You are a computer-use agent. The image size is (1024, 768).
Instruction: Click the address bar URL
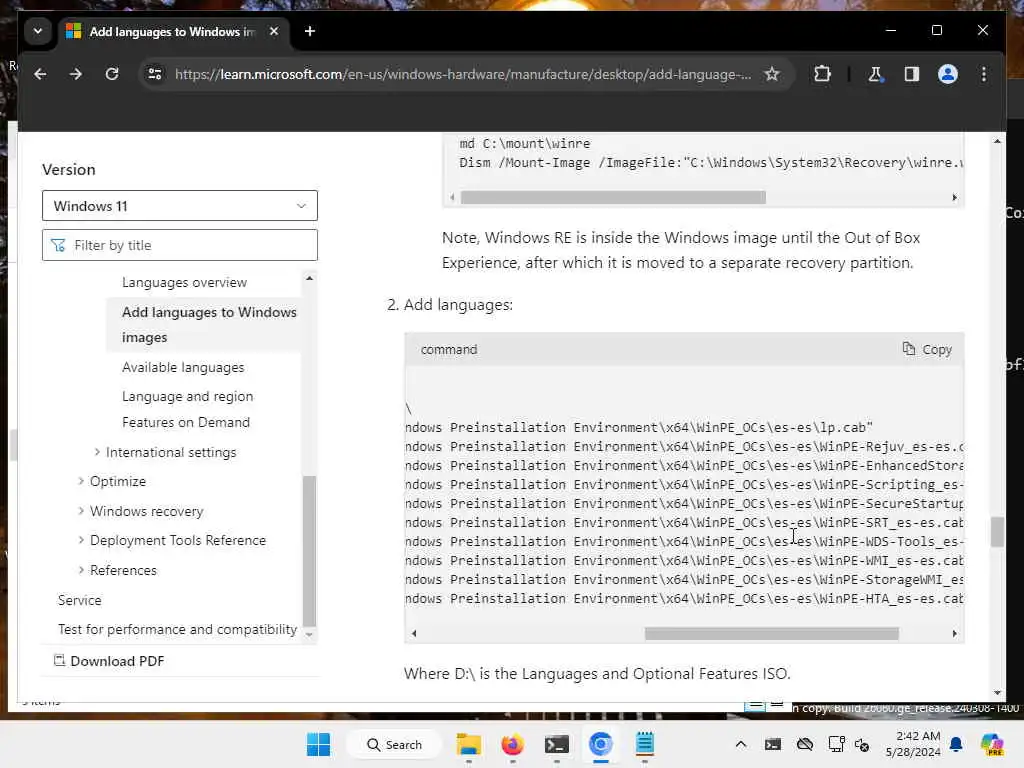click(462, 74)
